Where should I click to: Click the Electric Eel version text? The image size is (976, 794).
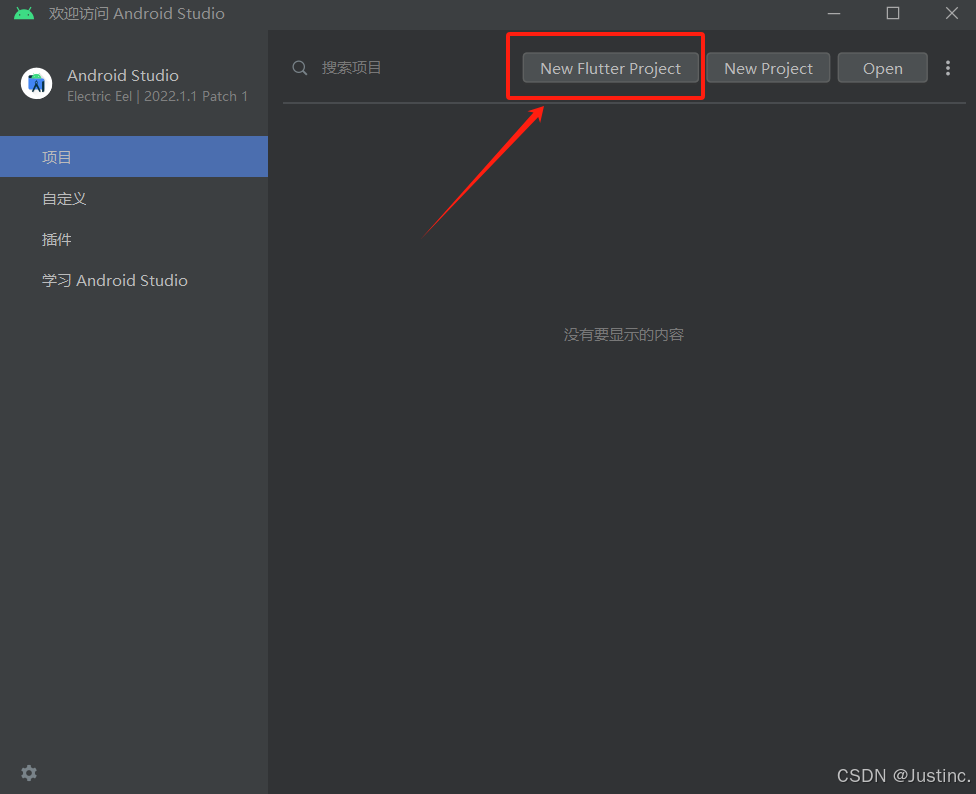click(157, 96)
